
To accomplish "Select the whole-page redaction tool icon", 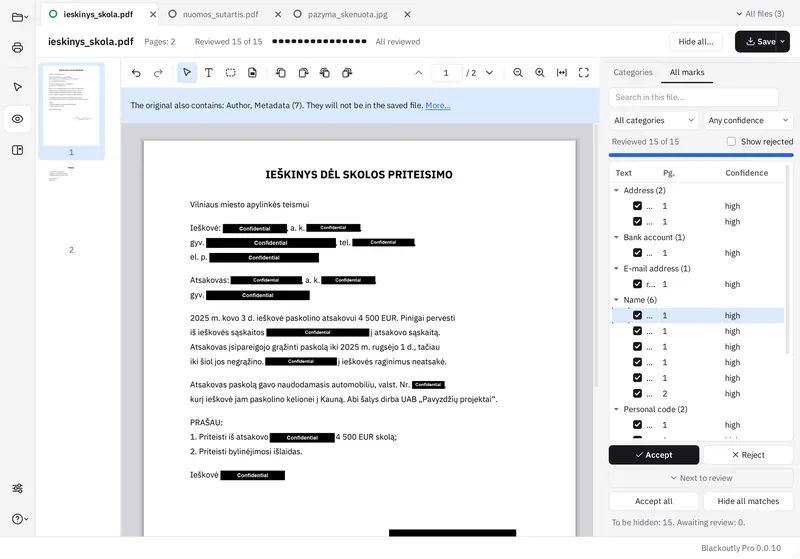I will [x=252, y=73].
